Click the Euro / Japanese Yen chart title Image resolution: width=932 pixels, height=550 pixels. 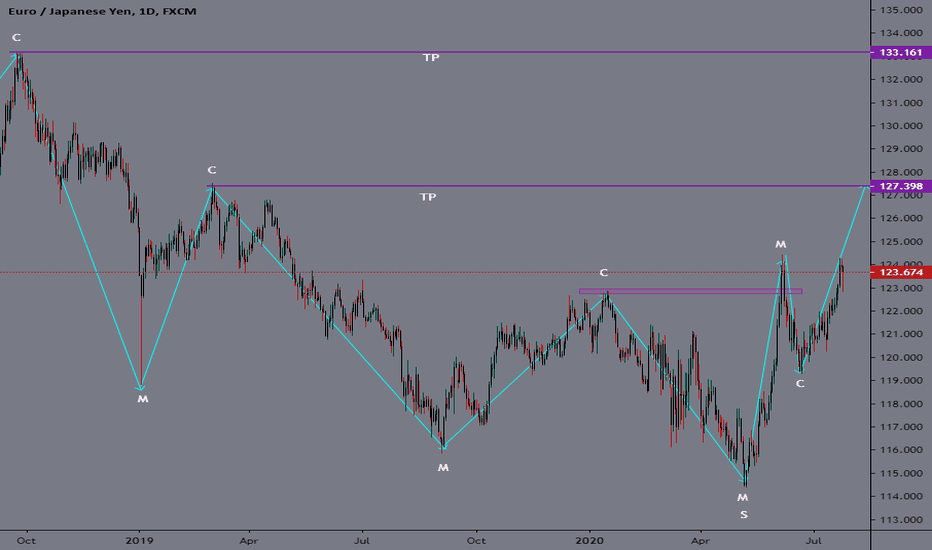102,11
